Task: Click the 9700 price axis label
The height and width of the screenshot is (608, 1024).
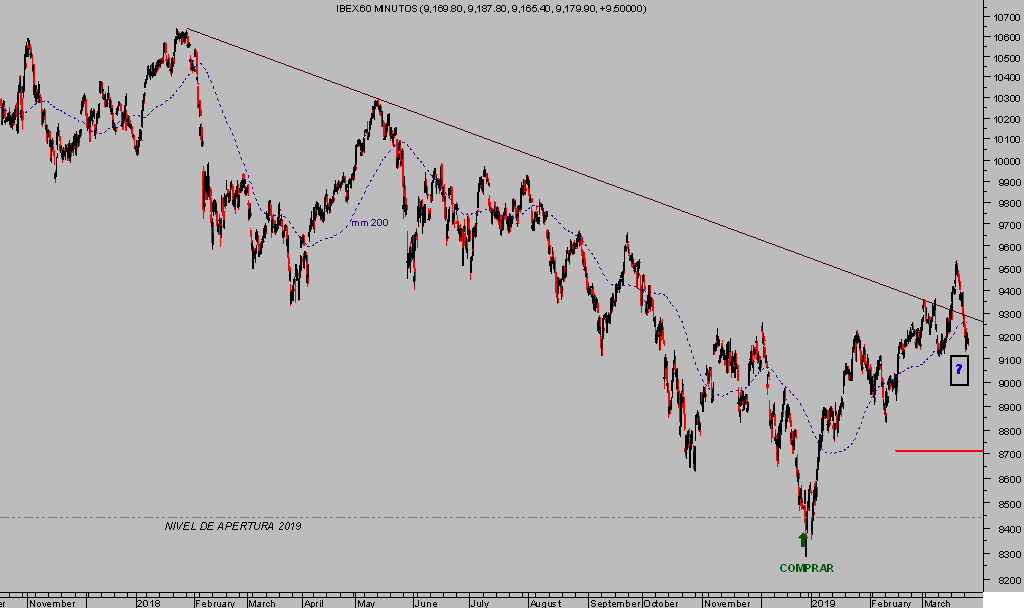Action: [1009, 225]
